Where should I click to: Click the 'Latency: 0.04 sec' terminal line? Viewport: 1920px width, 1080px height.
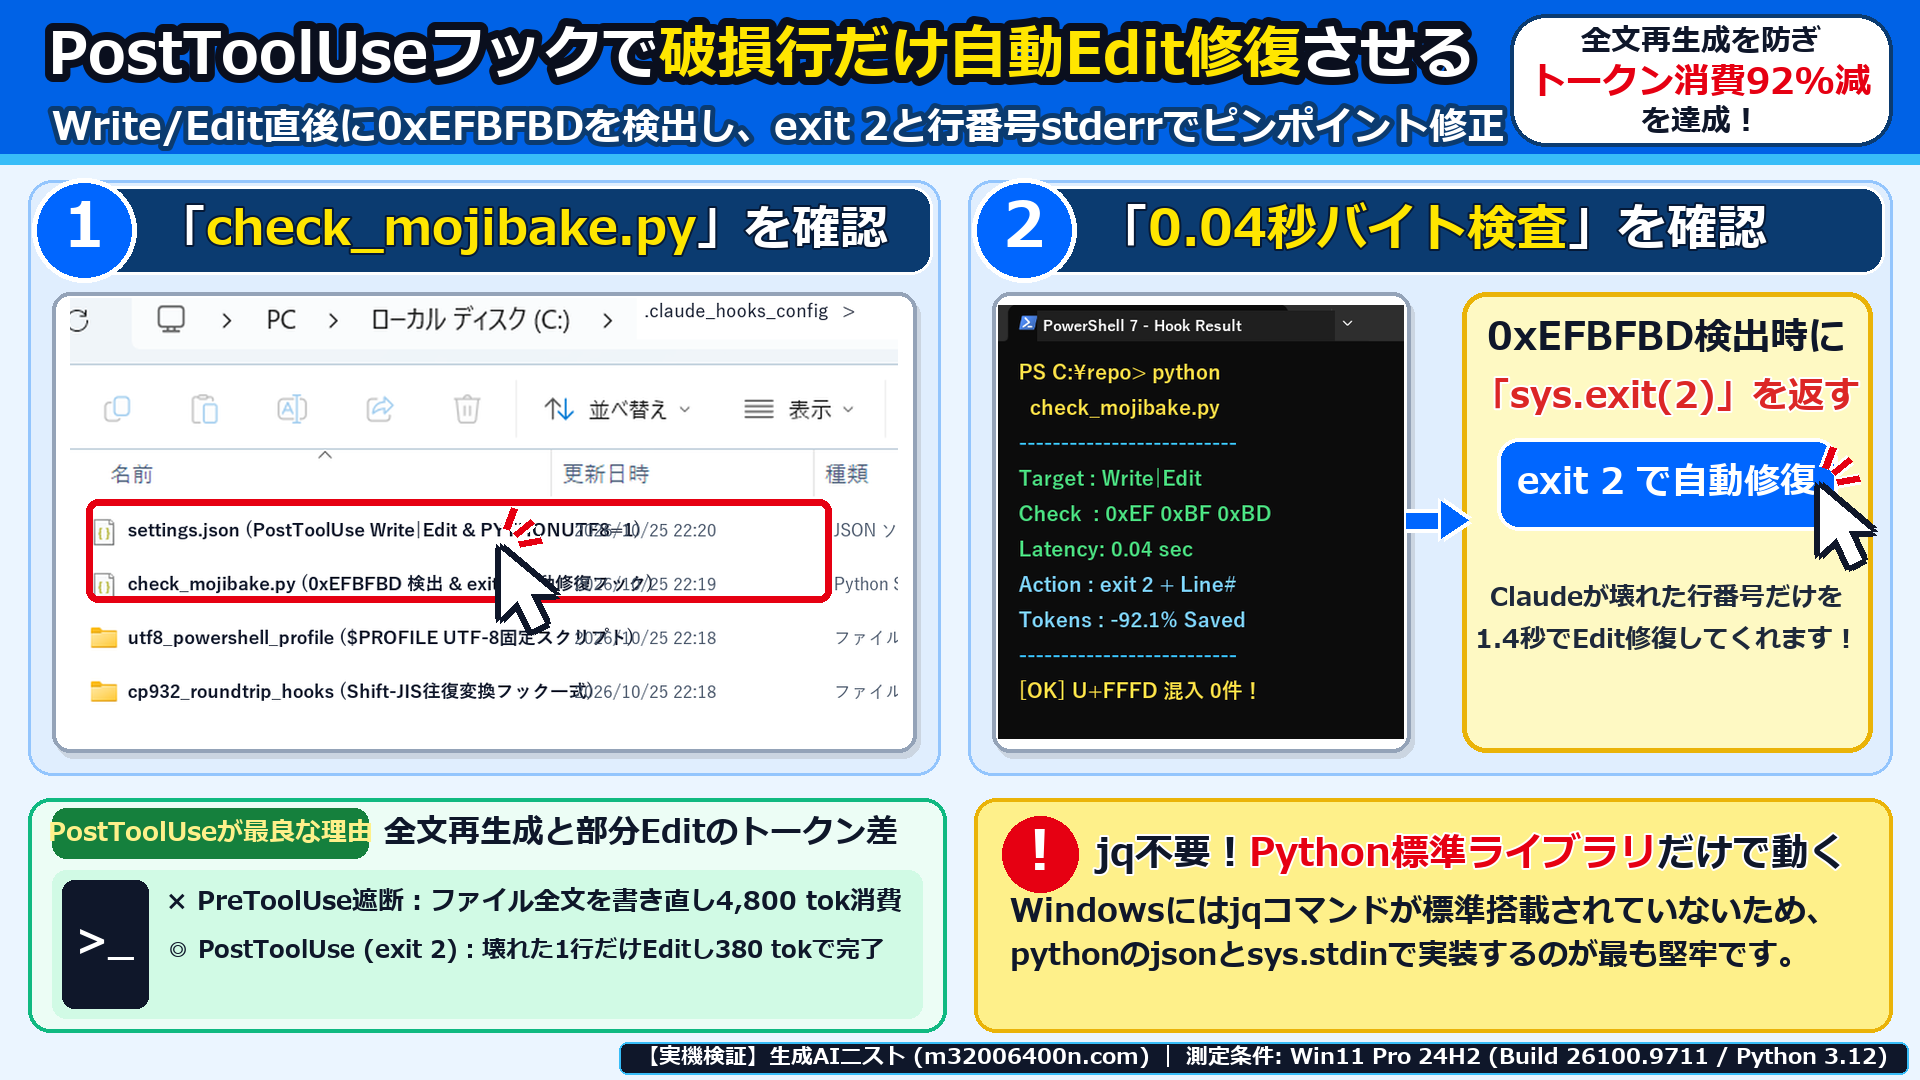tap(1105, 549)
